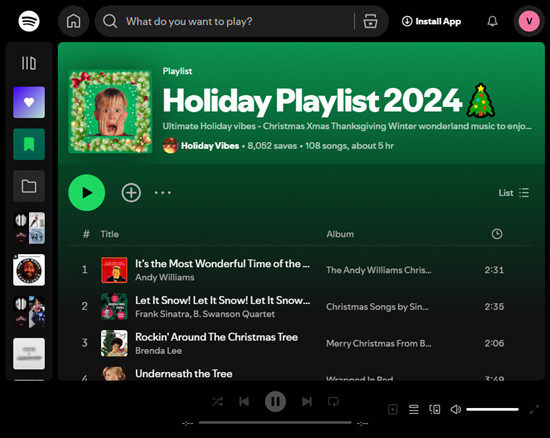The height and width of the screenshot is (438, 550).
Task: Go to Home via house icon
Action: 73,21
